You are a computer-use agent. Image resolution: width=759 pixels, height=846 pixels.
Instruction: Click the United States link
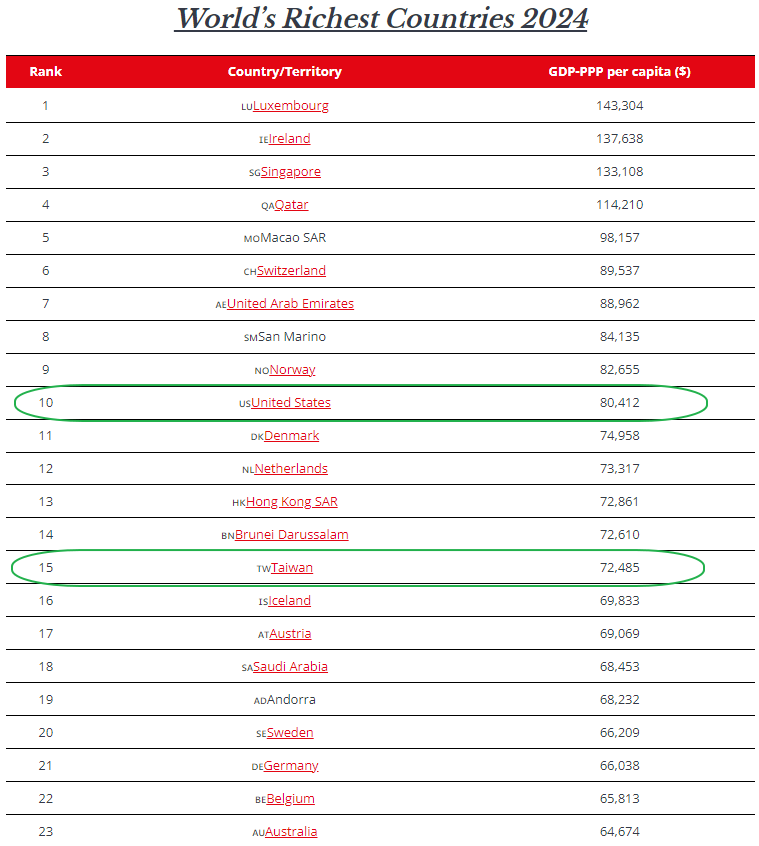pyautogui.click(x=290, y=403)
